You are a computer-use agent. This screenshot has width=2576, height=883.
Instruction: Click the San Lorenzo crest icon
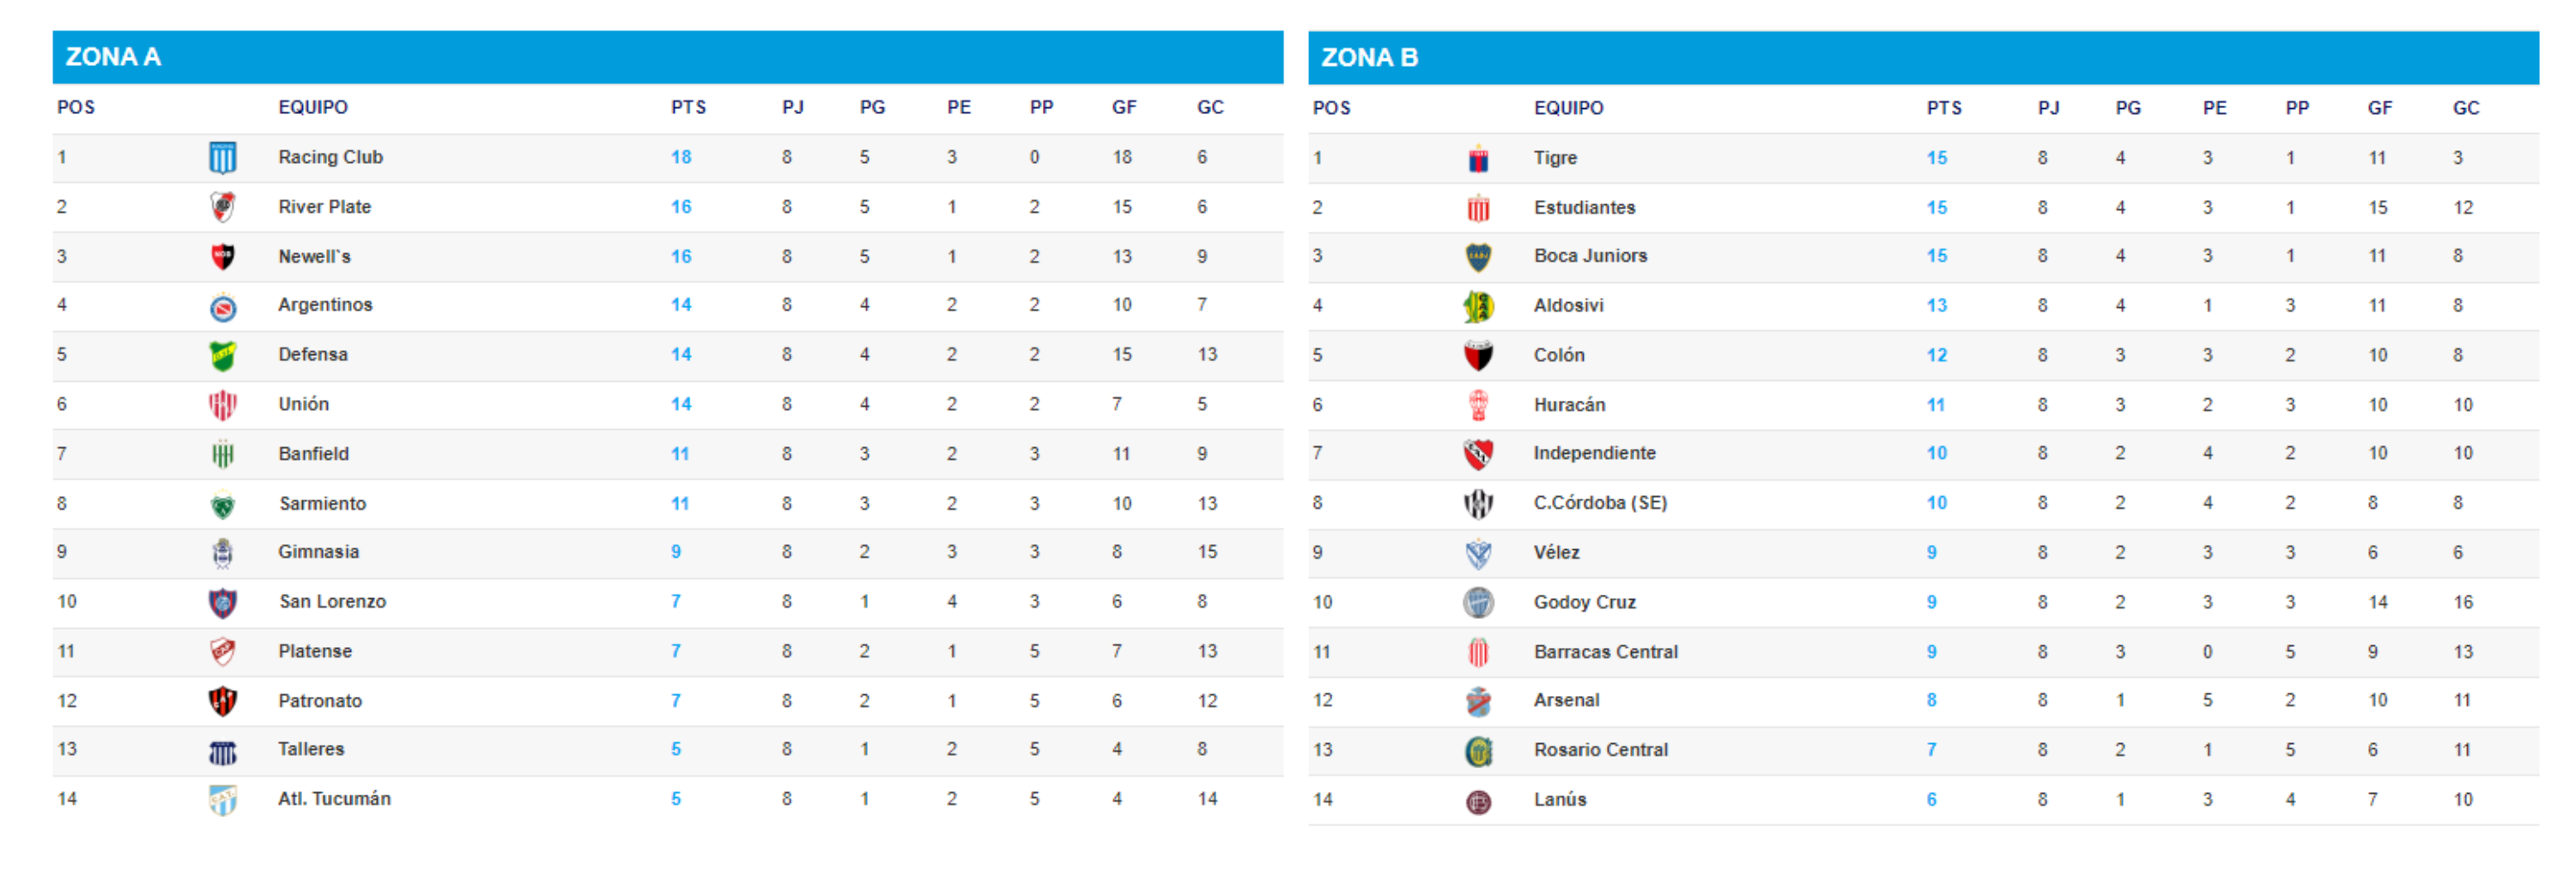[x=222, y=602]
